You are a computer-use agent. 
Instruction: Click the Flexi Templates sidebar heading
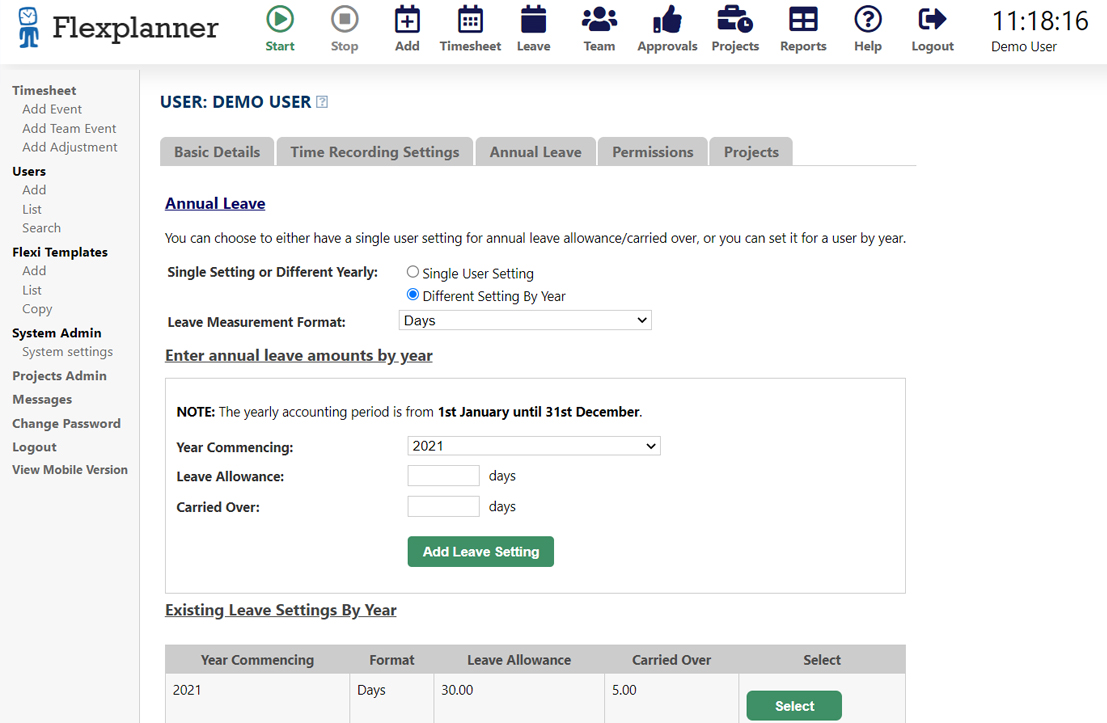click(x=60, y=252)
